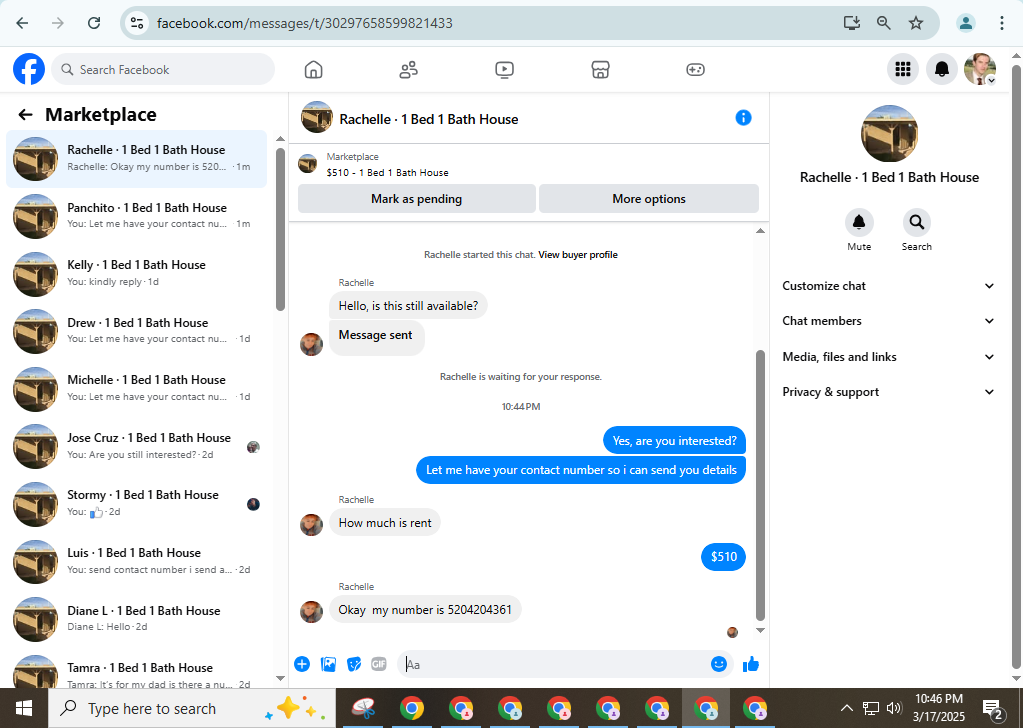Open the Marketplace tab icon
1023x728 pixels.
pos(600,69)
